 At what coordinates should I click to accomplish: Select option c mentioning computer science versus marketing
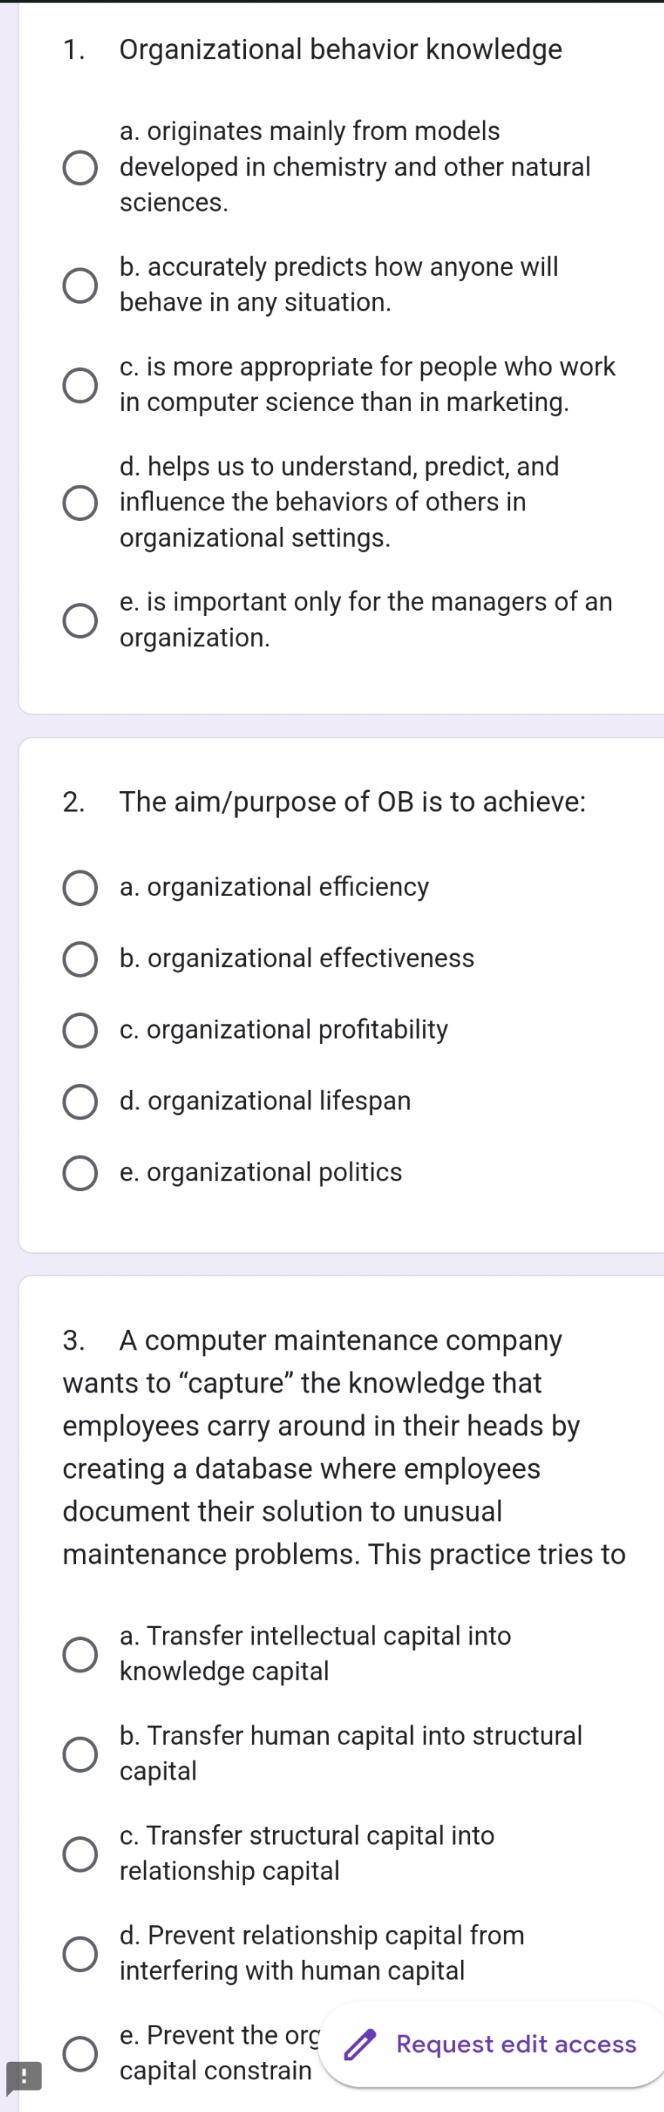pyautogui.click(x=80, y=384)
